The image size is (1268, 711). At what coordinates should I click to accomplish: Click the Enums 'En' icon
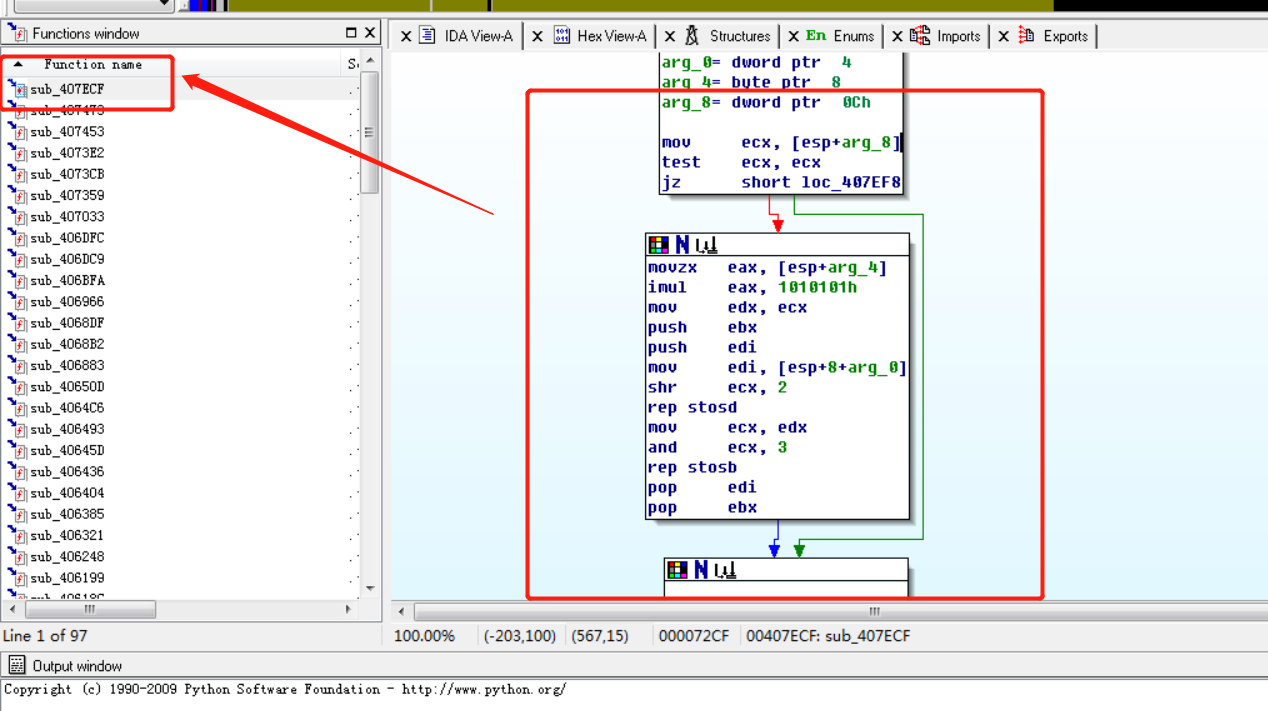click(816, 35)
